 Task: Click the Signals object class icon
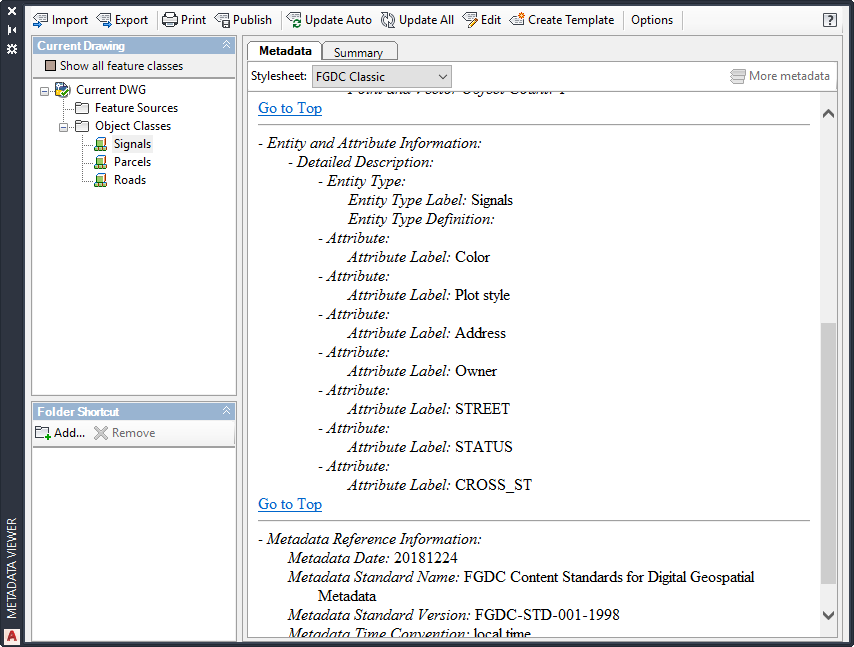[x=101, y=144]
